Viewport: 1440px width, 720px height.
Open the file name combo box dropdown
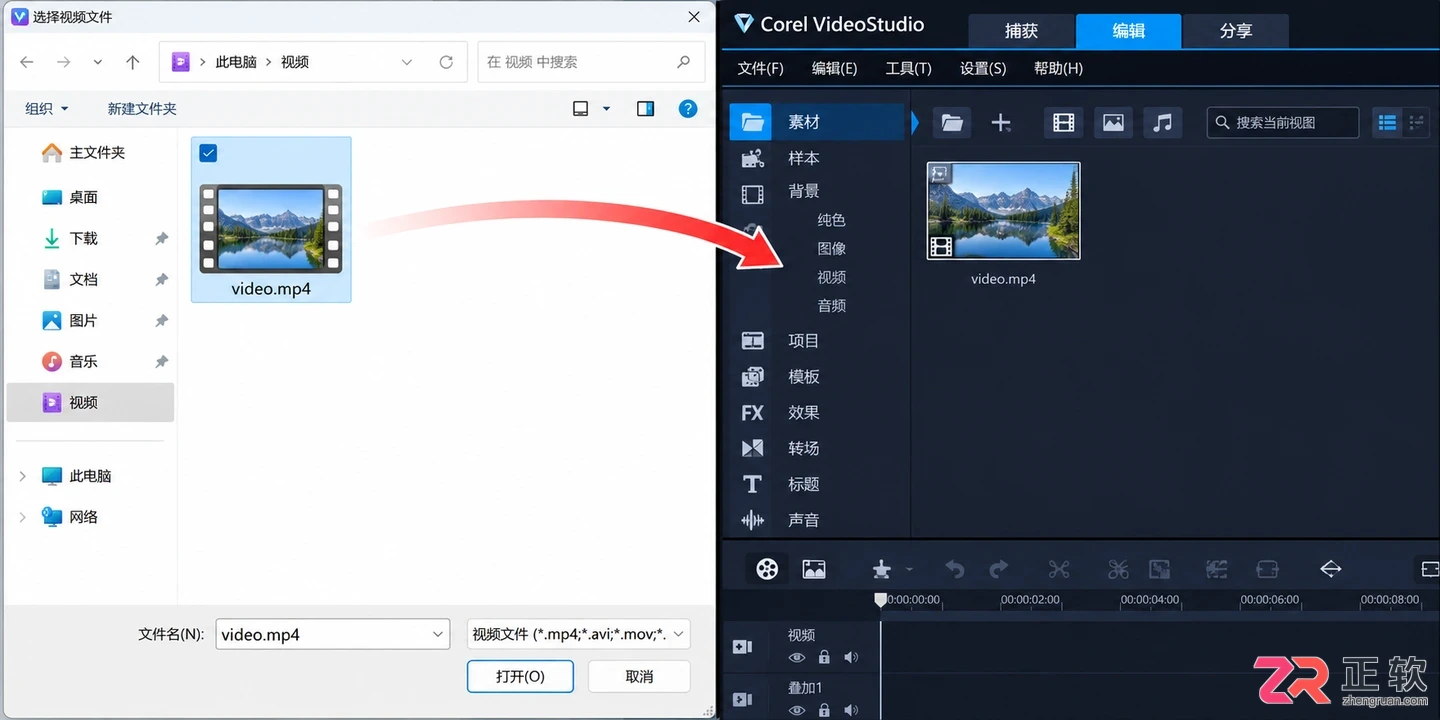pos(438,634)
